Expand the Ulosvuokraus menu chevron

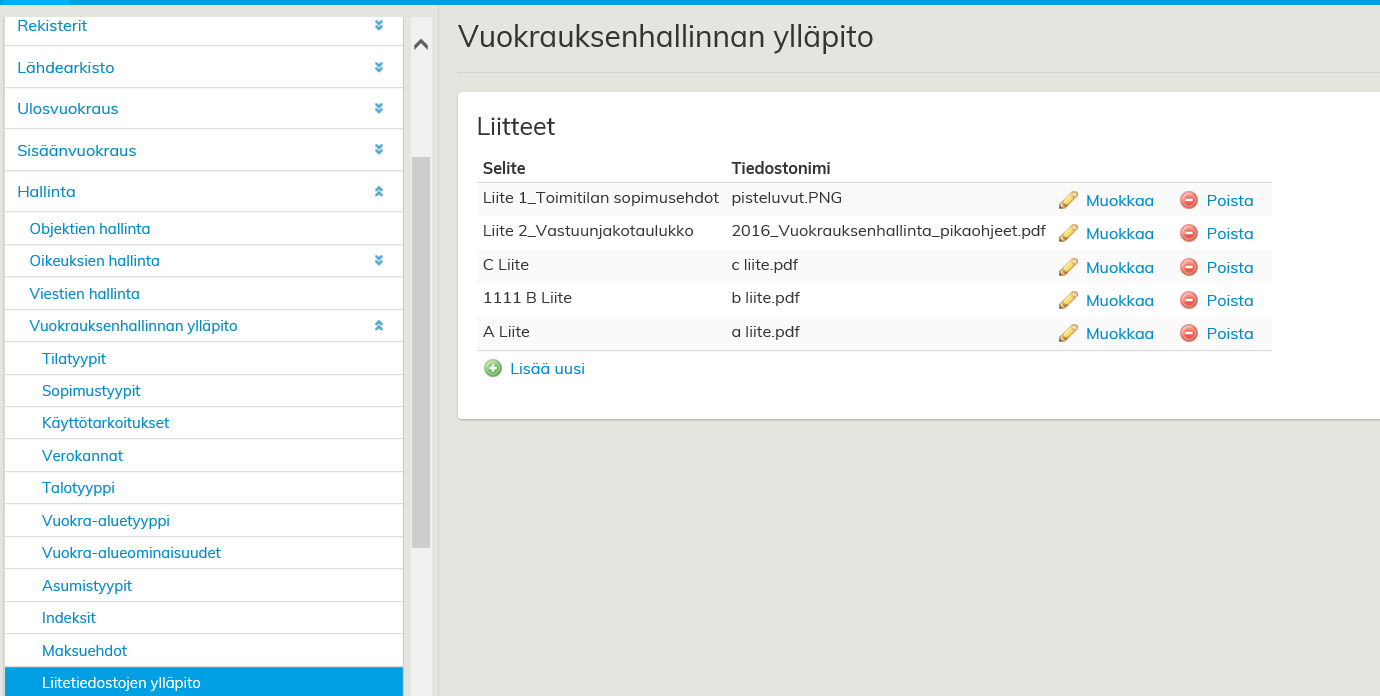pos(379,108)
